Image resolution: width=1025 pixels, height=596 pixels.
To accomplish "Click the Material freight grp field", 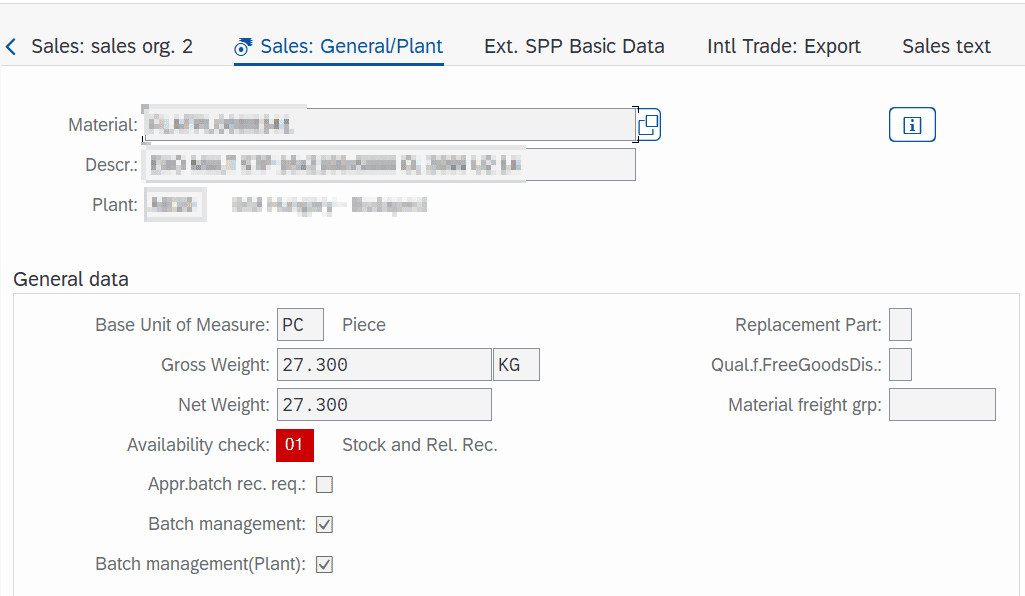I will pos(942,405).
